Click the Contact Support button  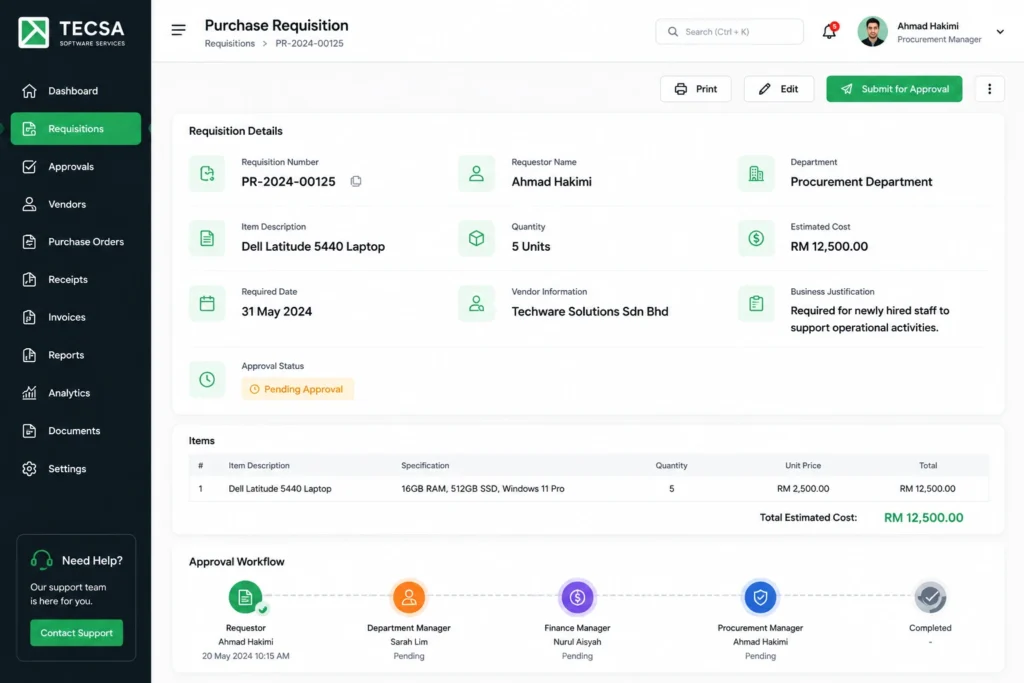[76, 633]
